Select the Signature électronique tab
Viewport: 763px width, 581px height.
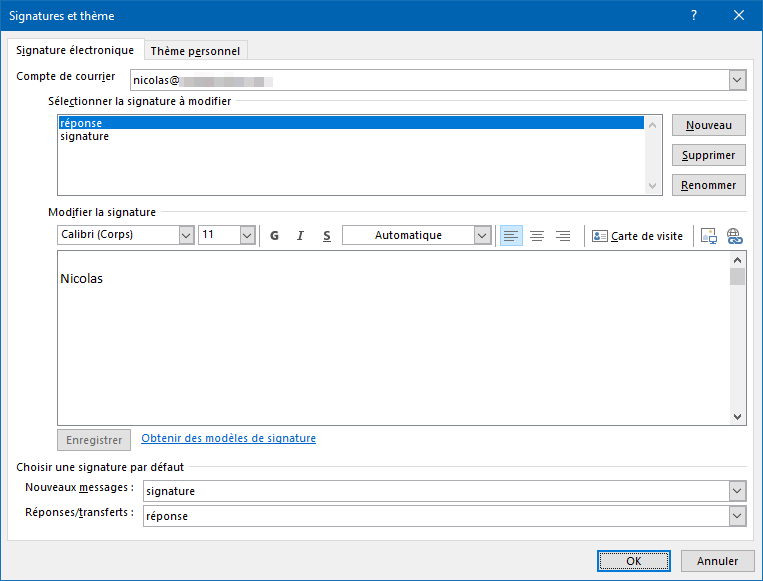pyautogui.click(x=75, y=50)
